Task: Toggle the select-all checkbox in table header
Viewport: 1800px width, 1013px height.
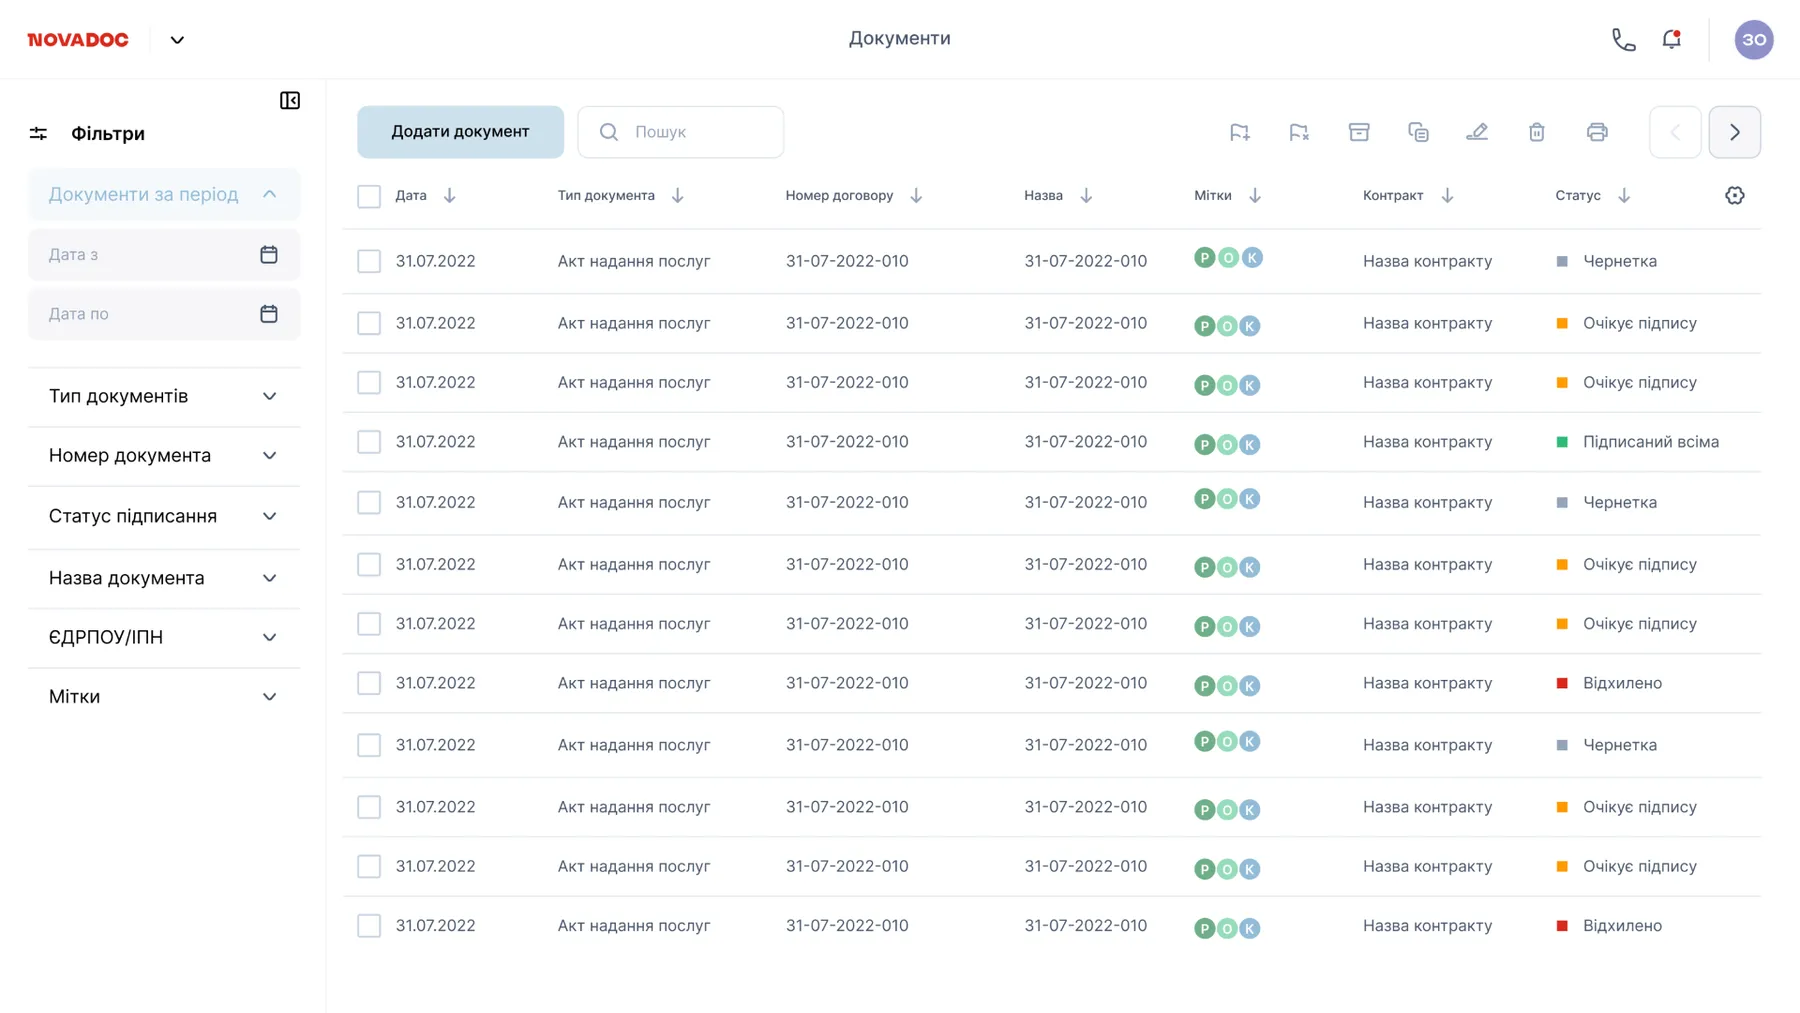Action: pyautogui.click(x=369, y=196)
